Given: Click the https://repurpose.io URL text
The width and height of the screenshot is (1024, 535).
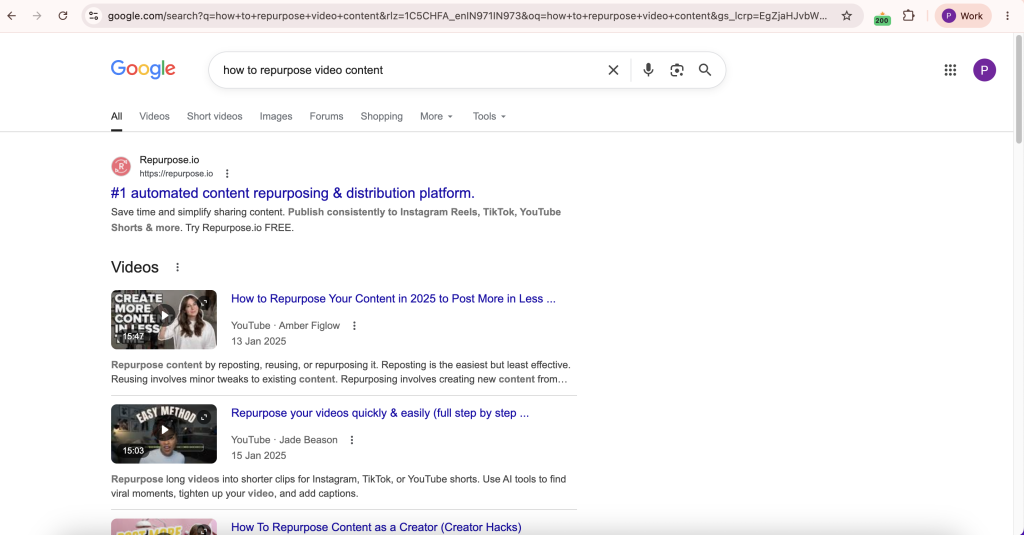Looking at the screenshot, I should pos(176,174).
